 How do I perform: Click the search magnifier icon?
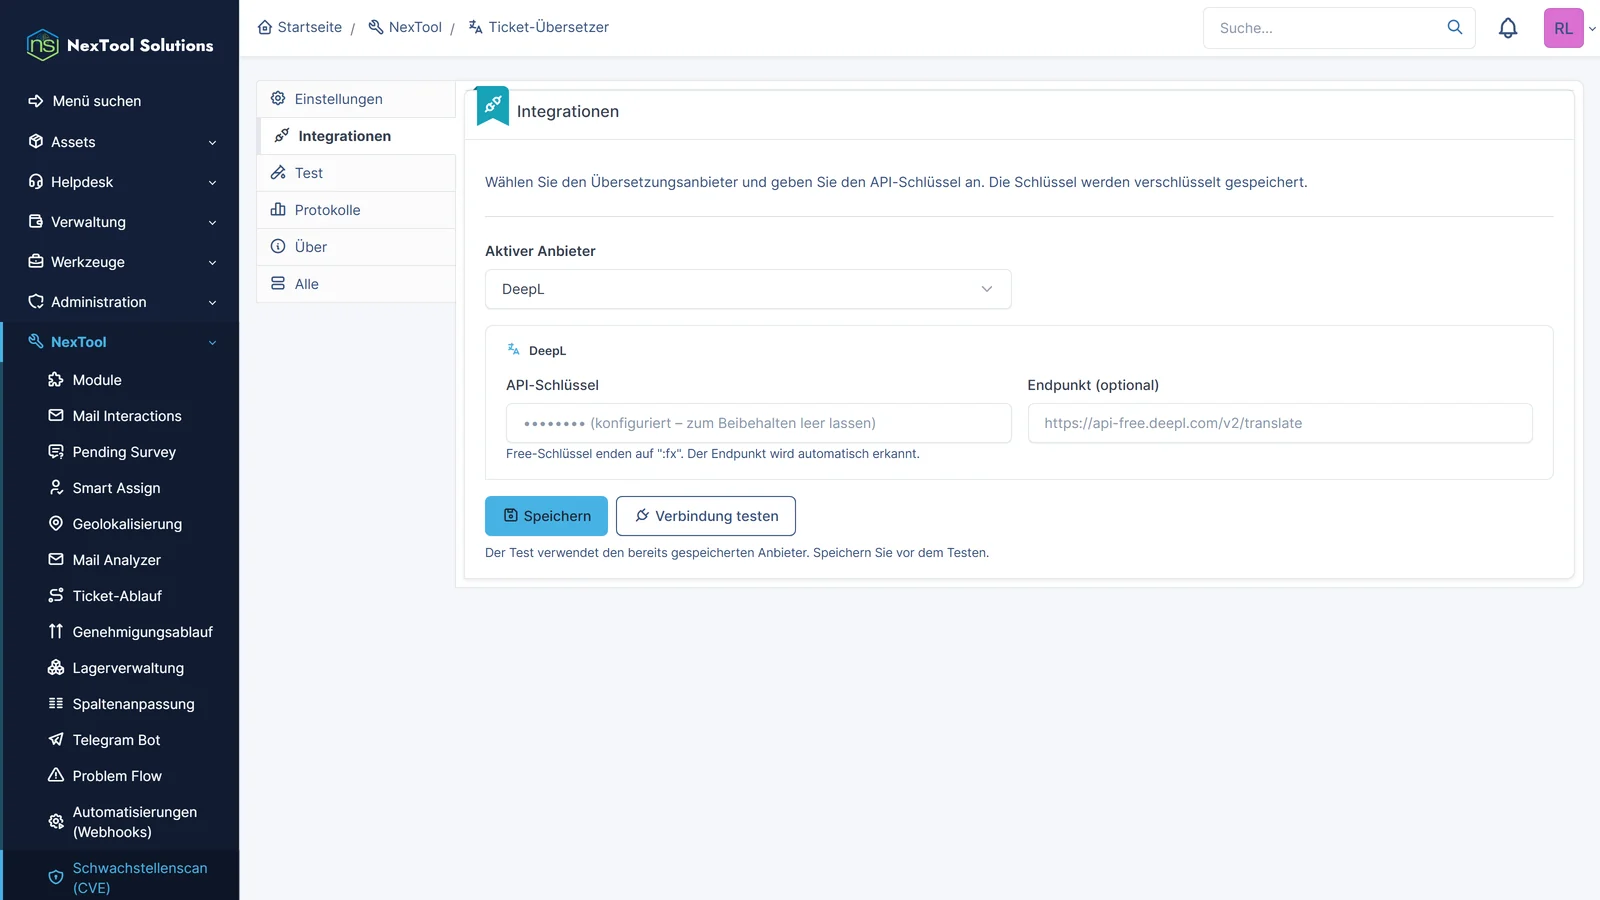(x=1455, y=27)
